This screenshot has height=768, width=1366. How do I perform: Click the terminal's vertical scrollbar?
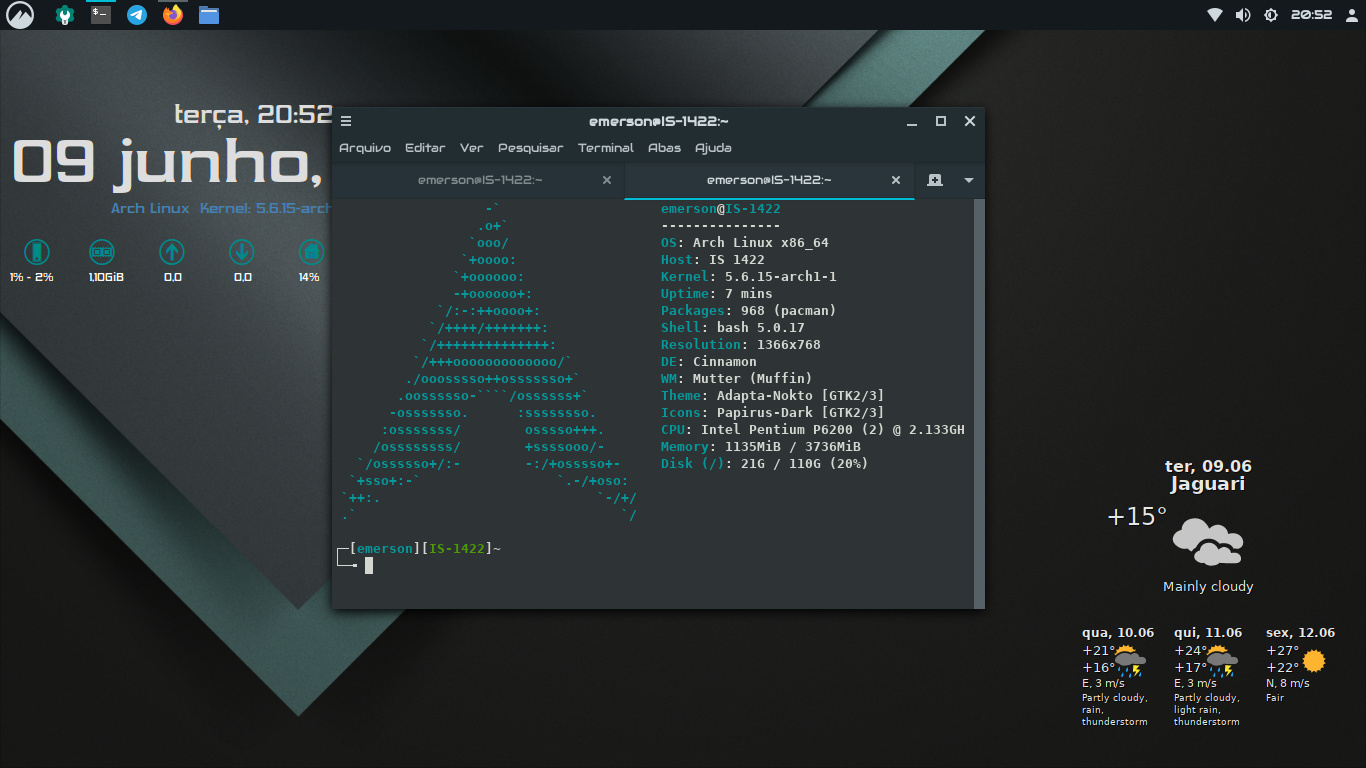point(979,400)
